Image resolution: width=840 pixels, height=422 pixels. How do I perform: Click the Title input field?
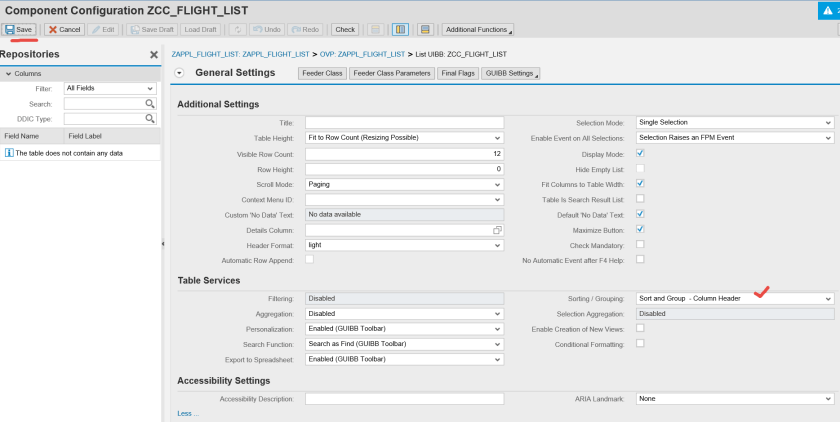click(403, 123)
